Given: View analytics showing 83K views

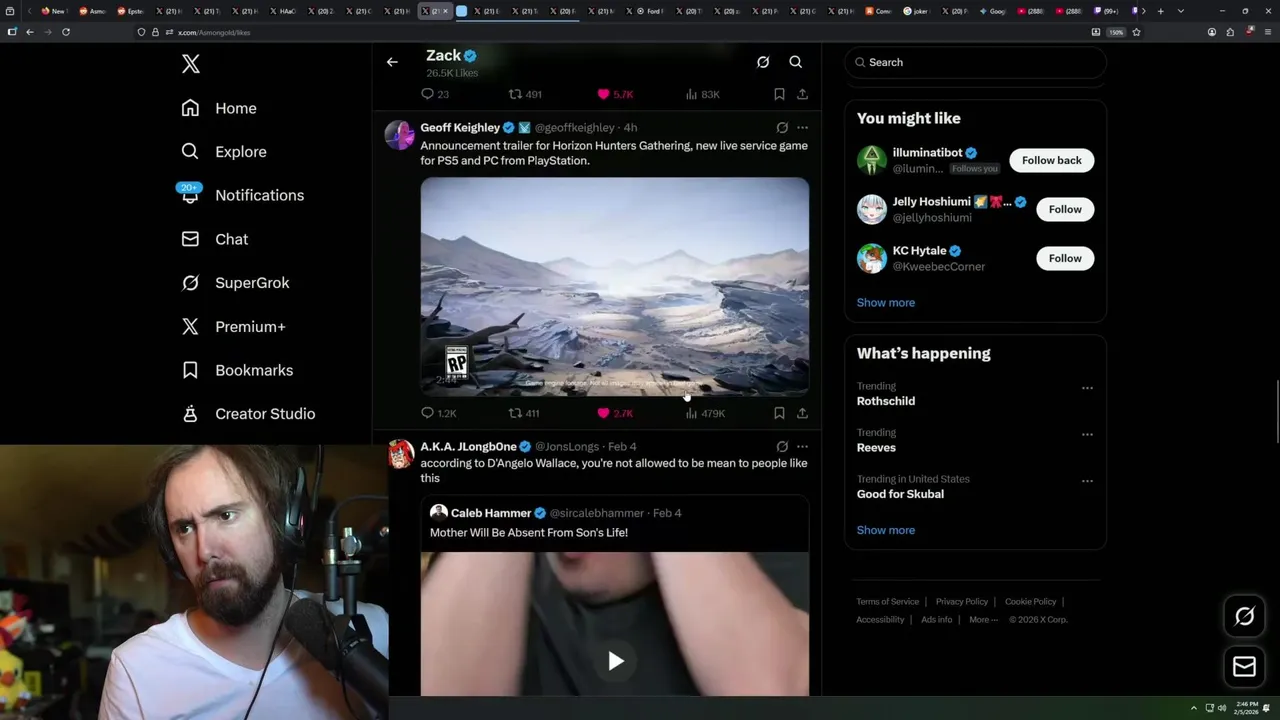Looking at the screenshot, I should point(703,94).
